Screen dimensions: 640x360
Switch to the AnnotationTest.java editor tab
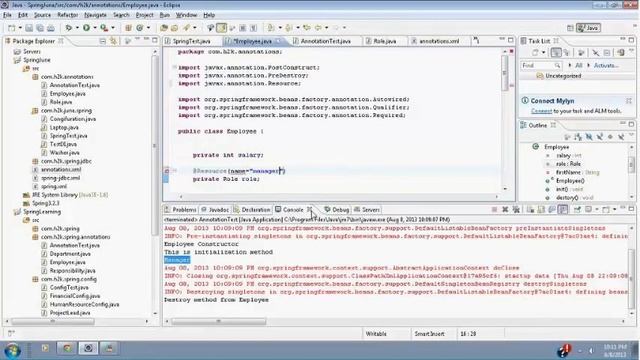322,41
